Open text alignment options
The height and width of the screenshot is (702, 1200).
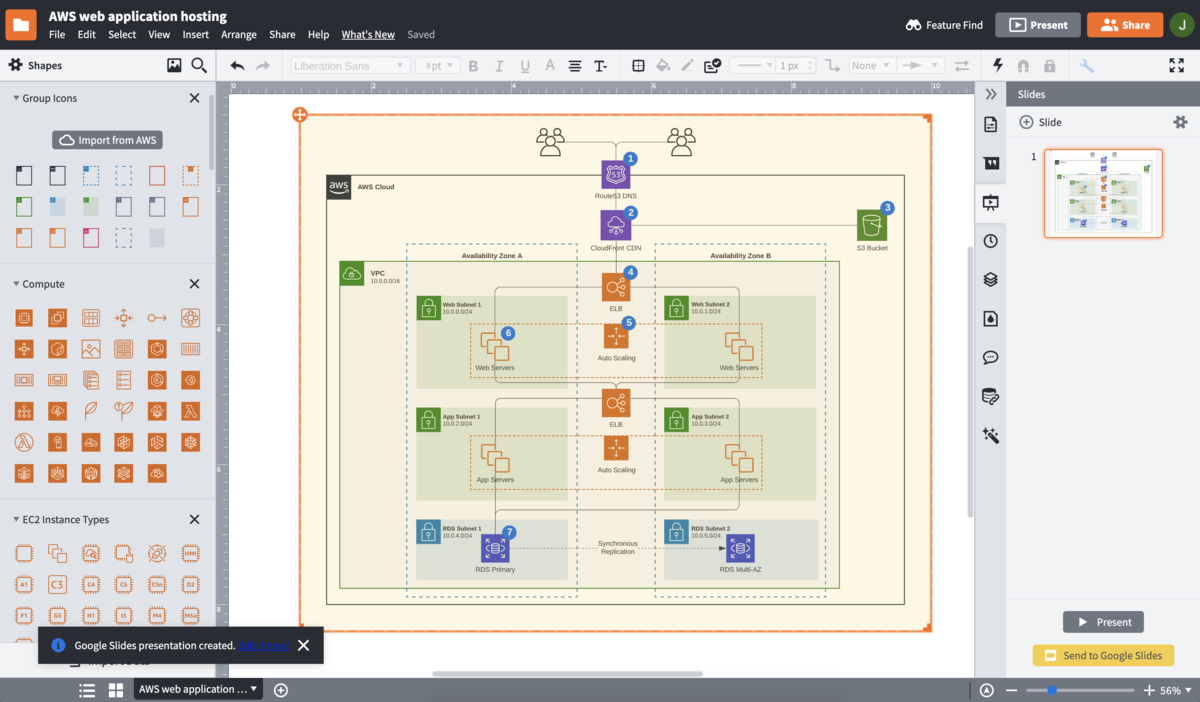click(575, 66)
